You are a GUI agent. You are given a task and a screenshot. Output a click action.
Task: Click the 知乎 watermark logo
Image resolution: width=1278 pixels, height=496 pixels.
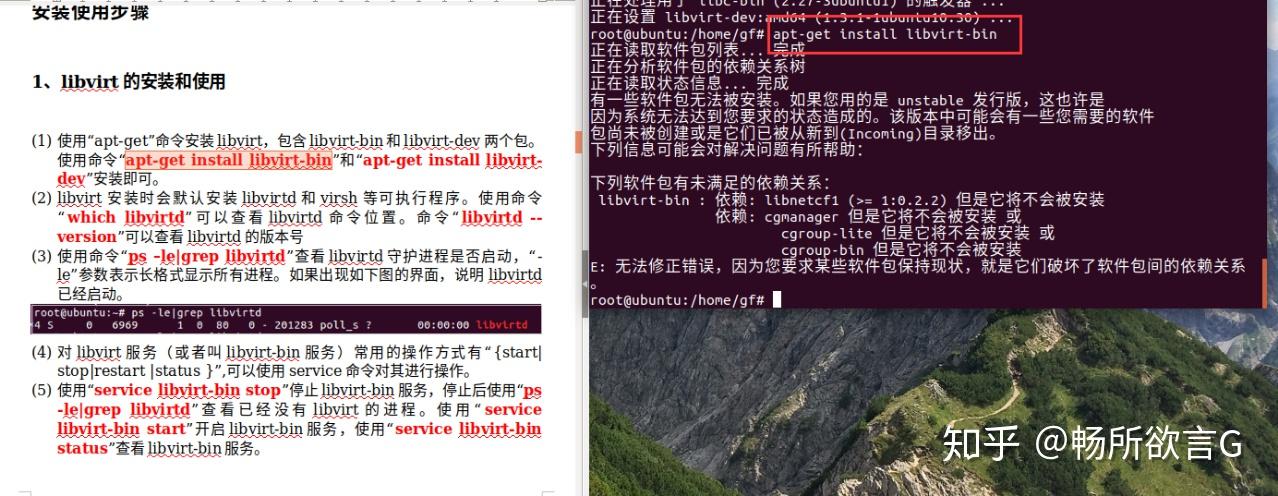(982, 444)
